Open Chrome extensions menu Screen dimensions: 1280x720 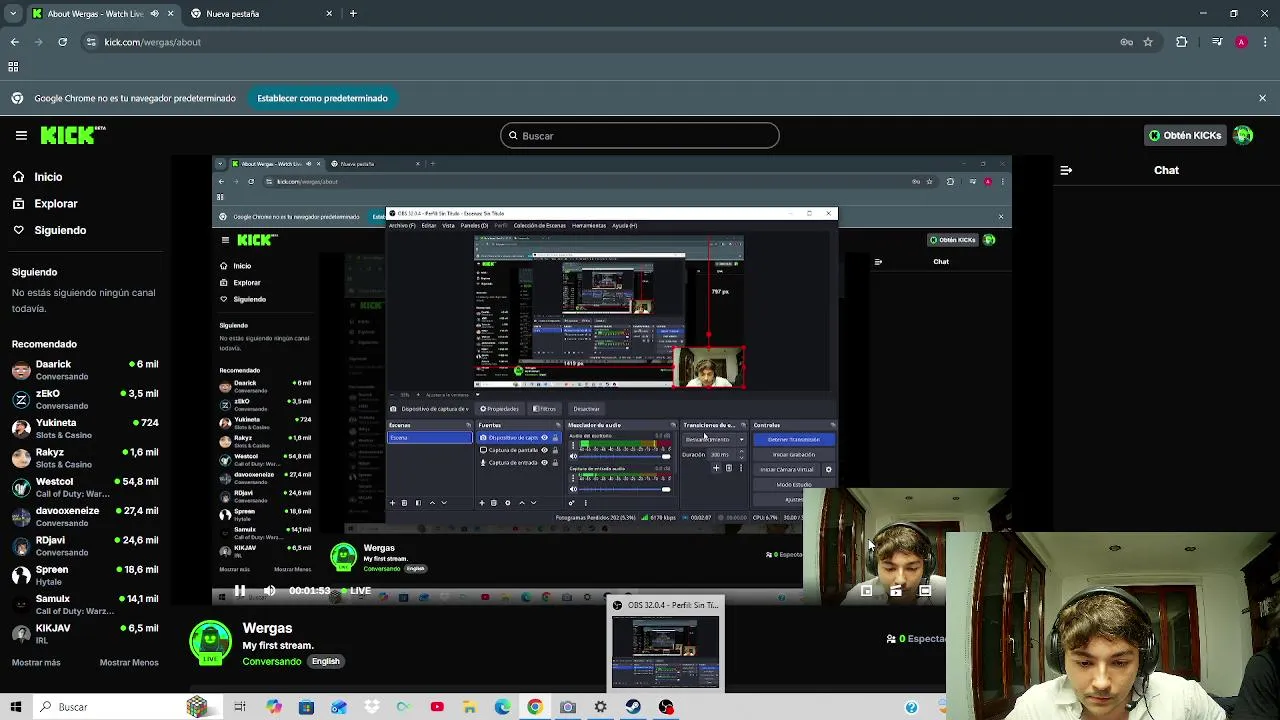[1182, 42]
